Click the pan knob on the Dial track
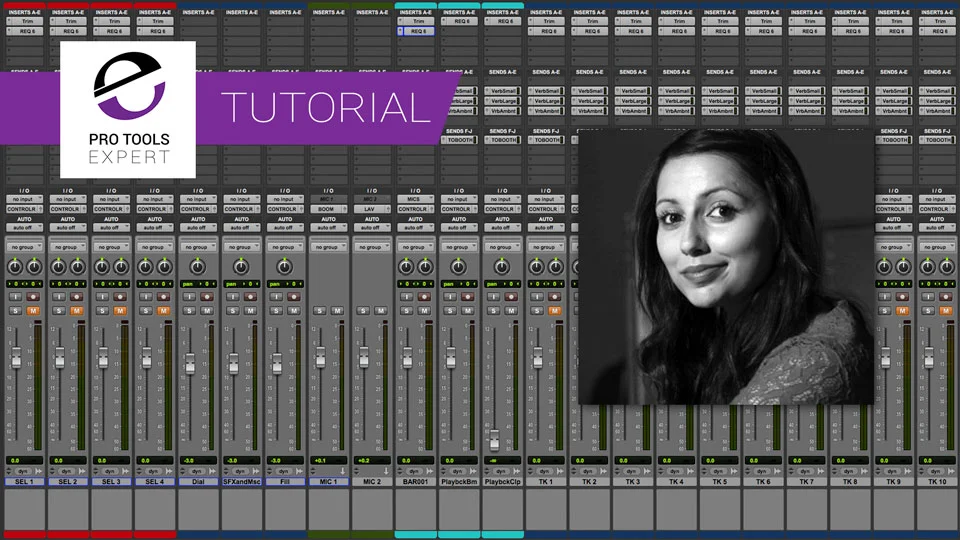 tap(197, 267)
